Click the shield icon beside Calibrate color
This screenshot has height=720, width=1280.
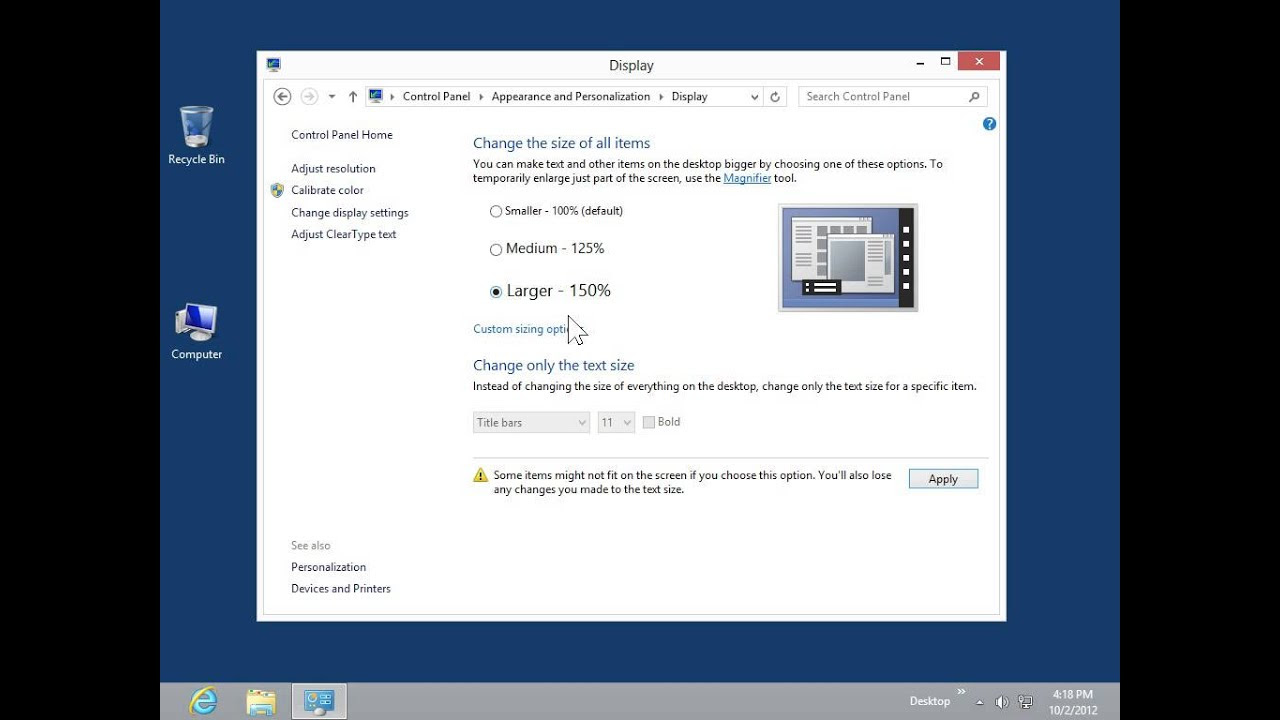coord(277,190)
